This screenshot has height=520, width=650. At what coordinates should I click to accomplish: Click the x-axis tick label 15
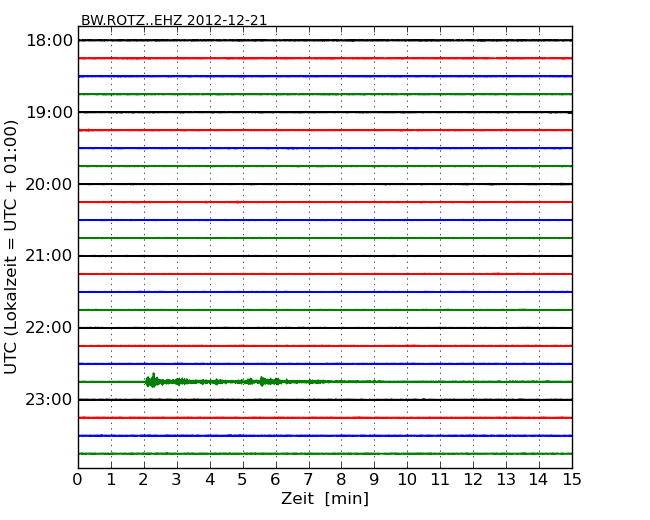pos(572,479)
